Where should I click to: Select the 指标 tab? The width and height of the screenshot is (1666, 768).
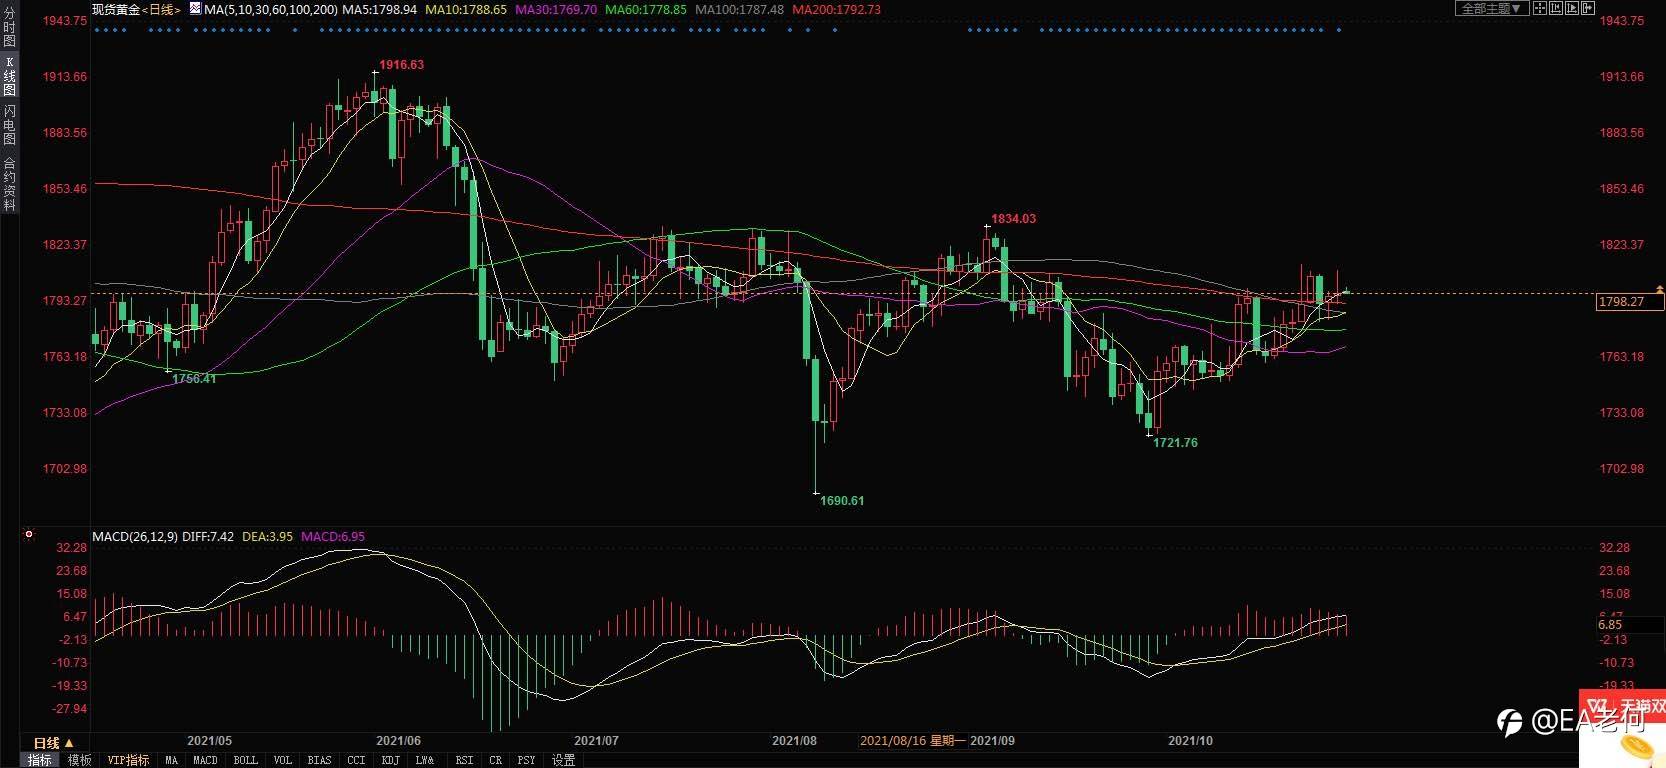tap(40, 760)
